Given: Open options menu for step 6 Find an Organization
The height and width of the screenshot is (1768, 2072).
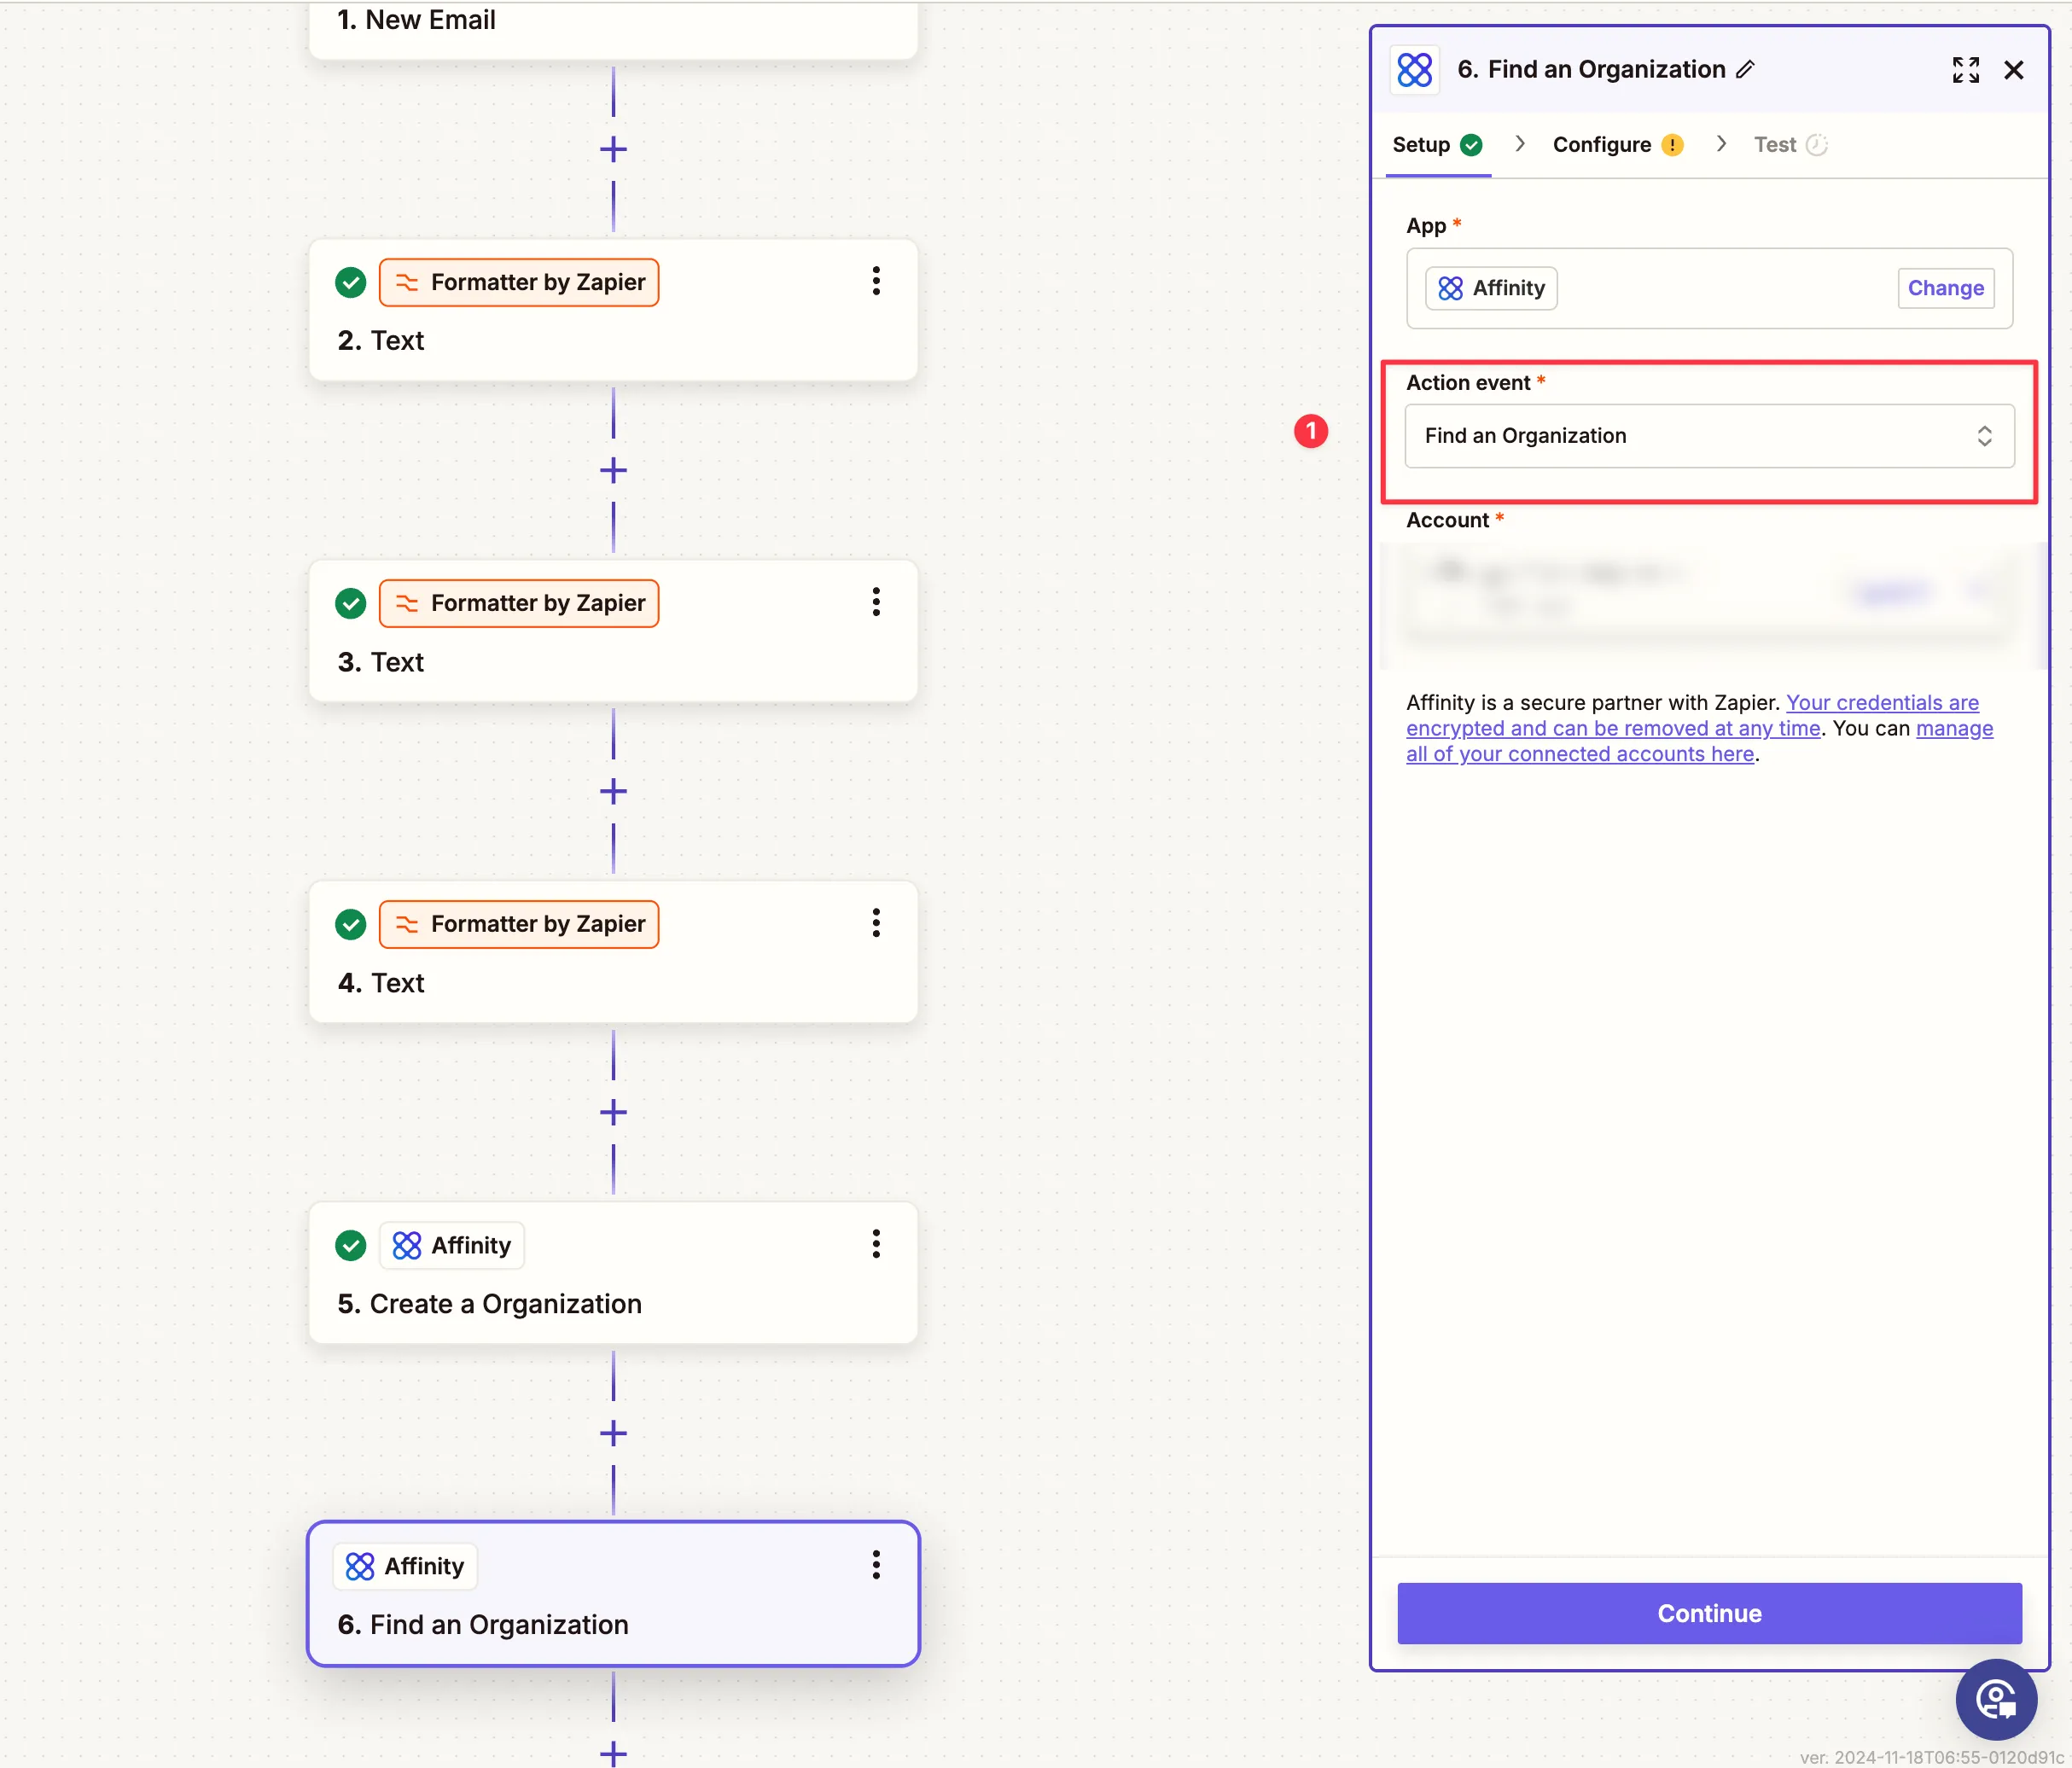Looking at the screenshot, I should (876, 1565).
